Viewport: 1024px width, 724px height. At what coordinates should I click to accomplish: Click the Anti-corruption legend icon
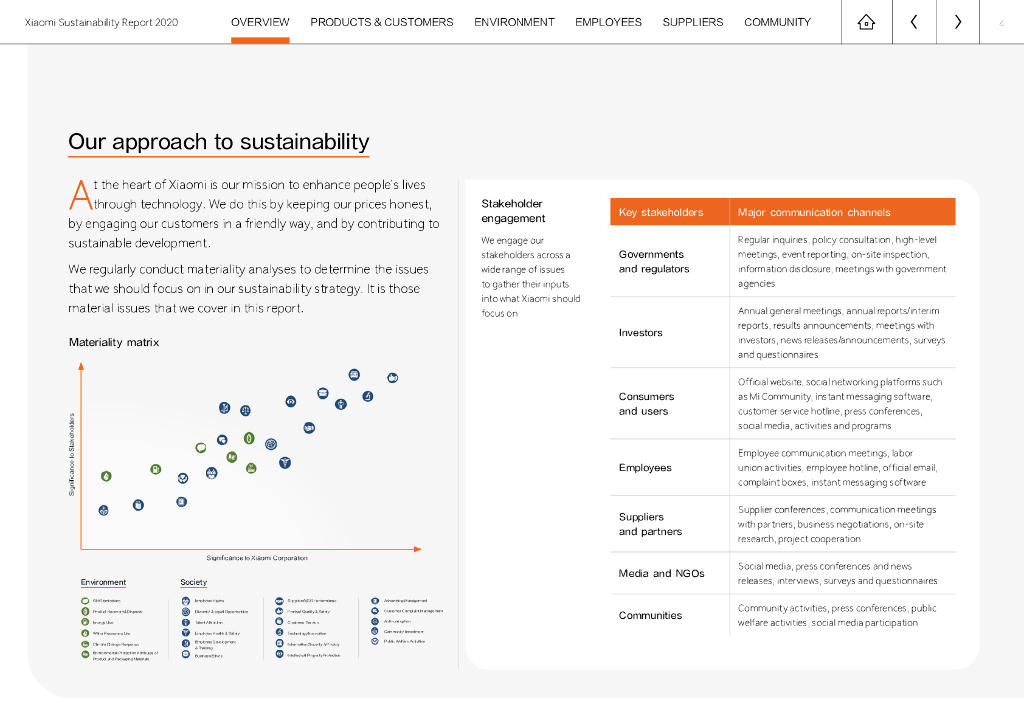(375, 621)
